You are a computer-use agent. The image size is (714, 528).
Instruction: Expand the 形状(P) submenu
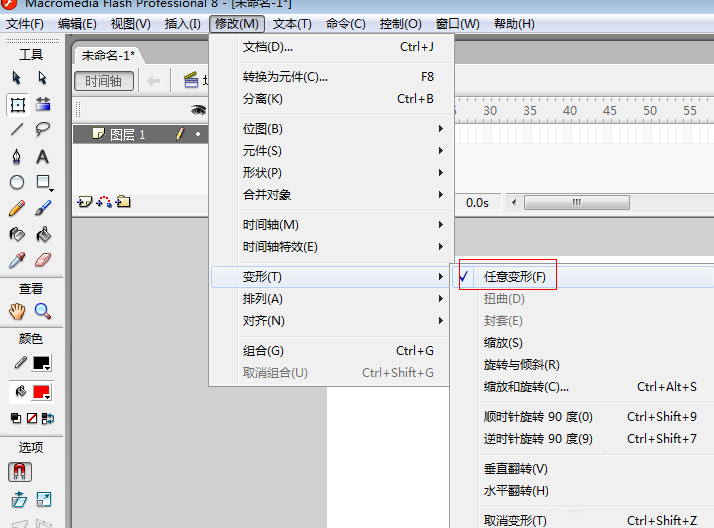pyautogui.click(x=343, y=173)
